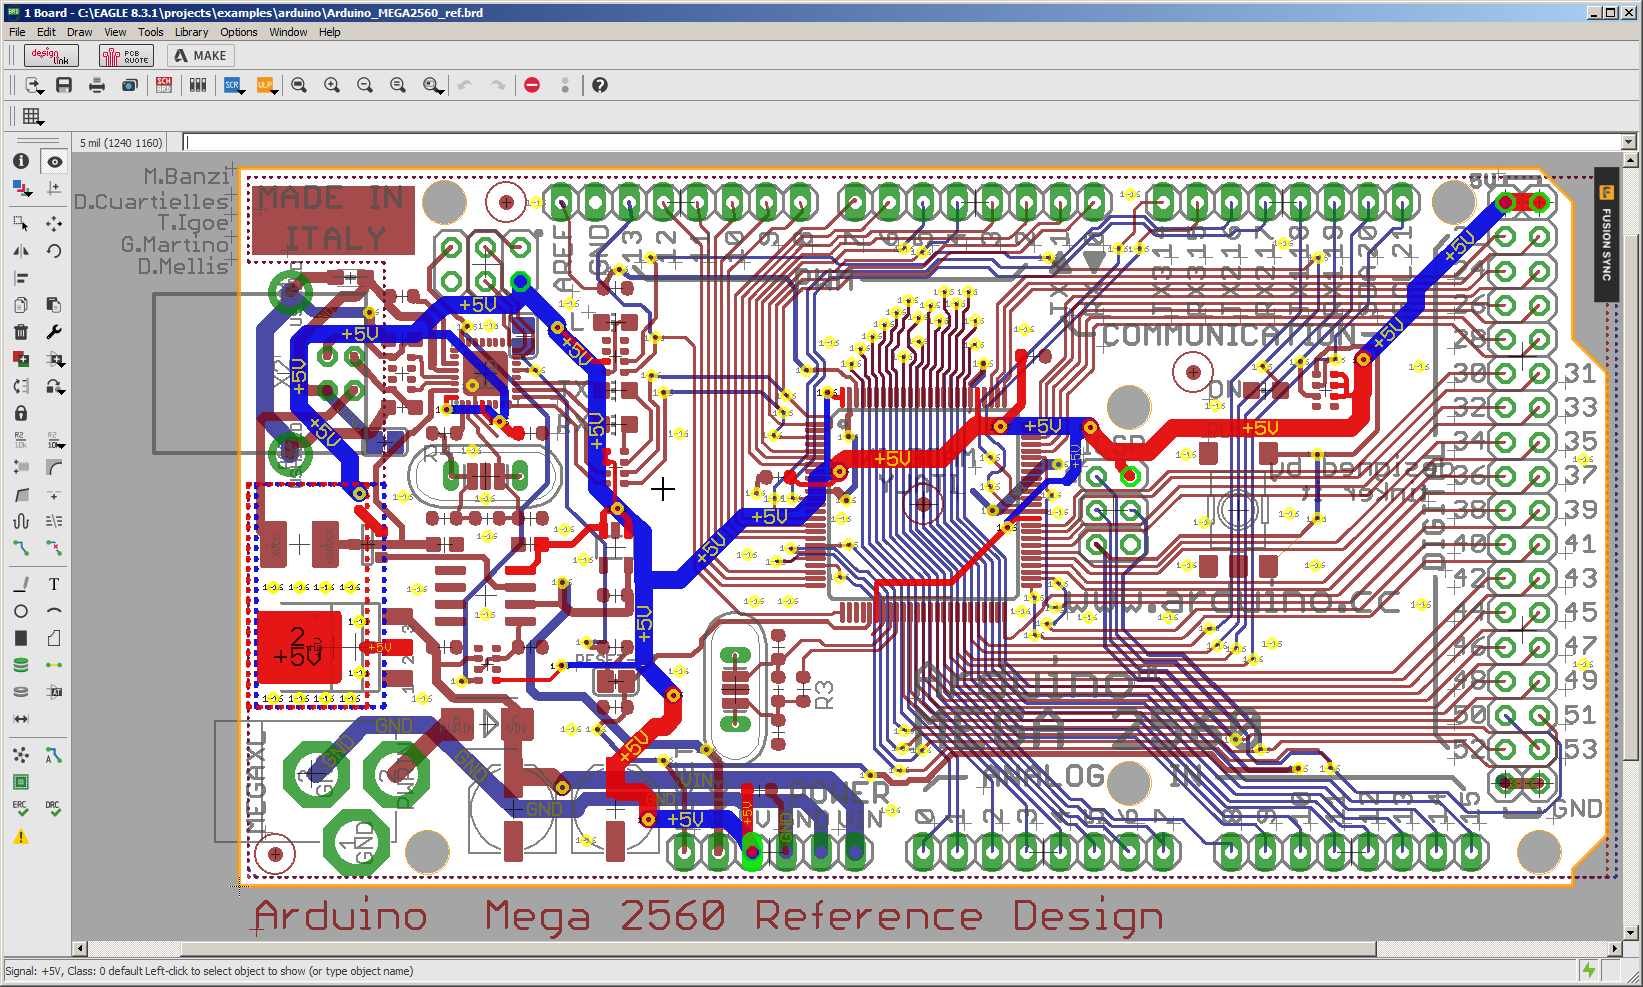
Task: Toggle the Lock component tool
Action: 21,413
